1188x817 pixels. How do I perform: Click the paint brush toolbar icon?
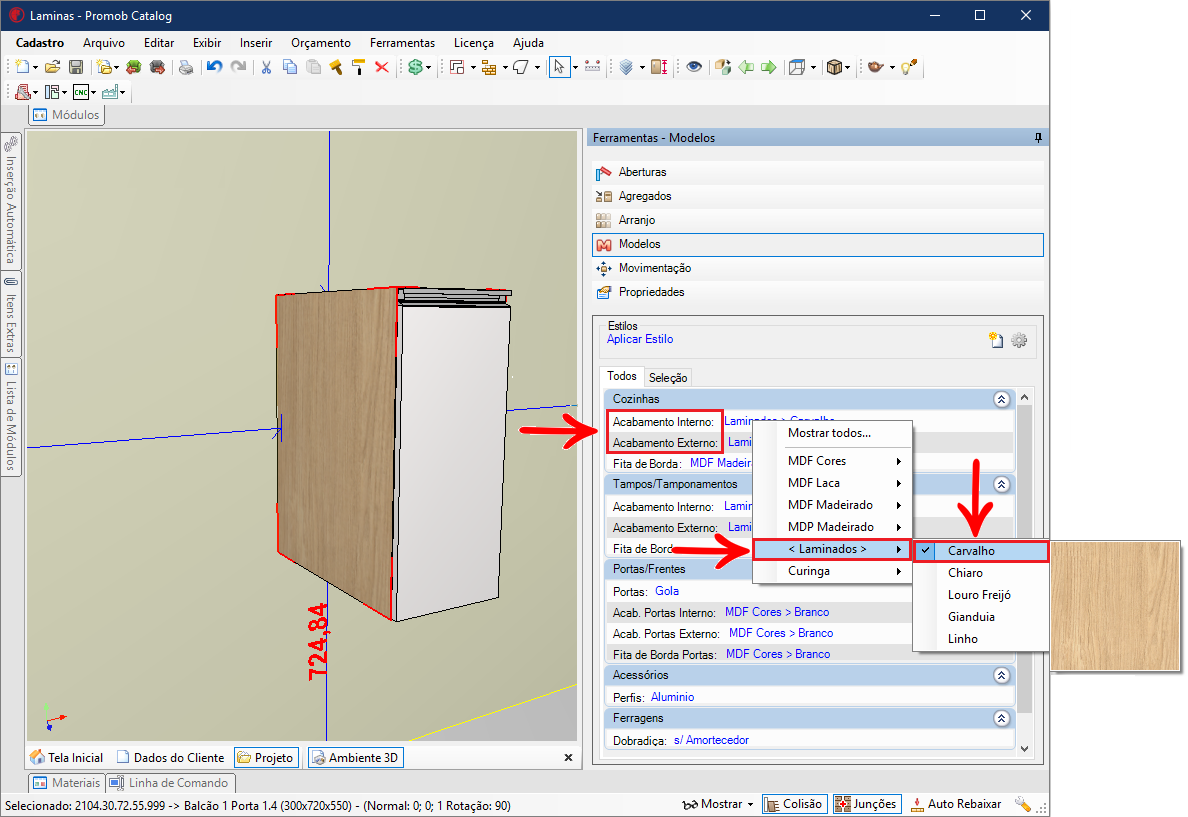(336, 67)
